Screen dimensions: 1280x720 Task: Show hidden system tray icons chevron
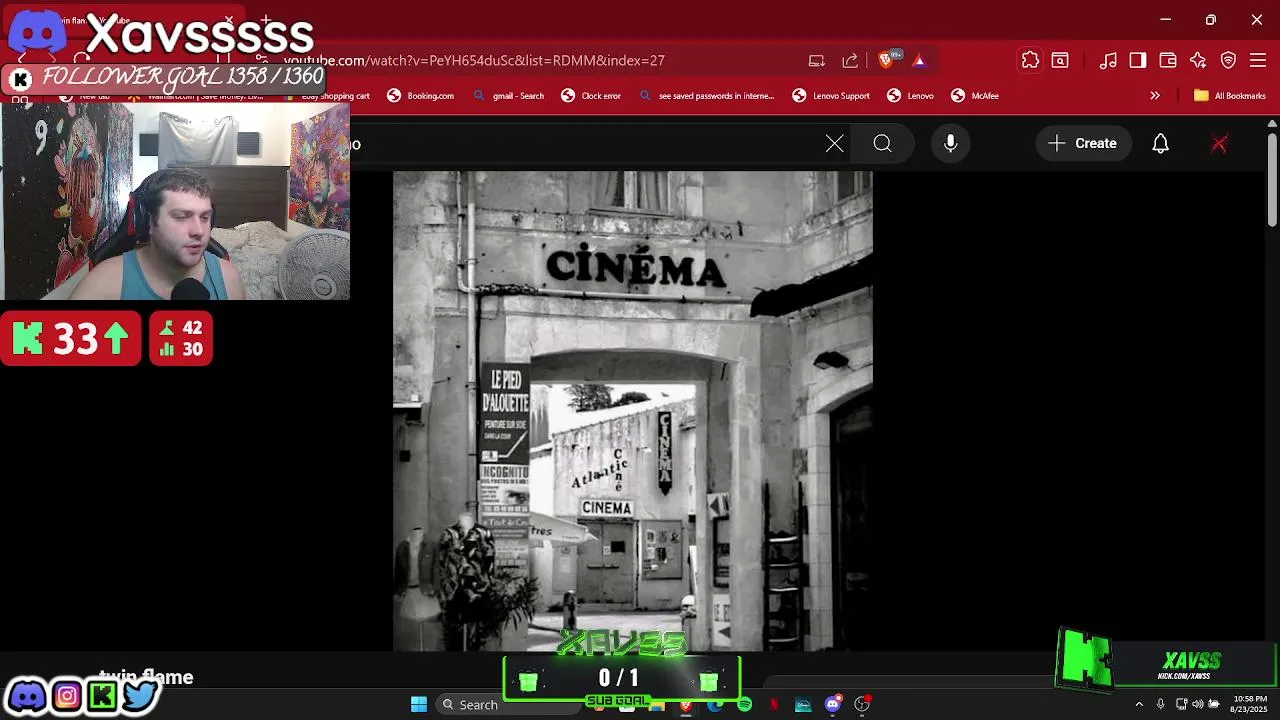[x=1139, y=704]
